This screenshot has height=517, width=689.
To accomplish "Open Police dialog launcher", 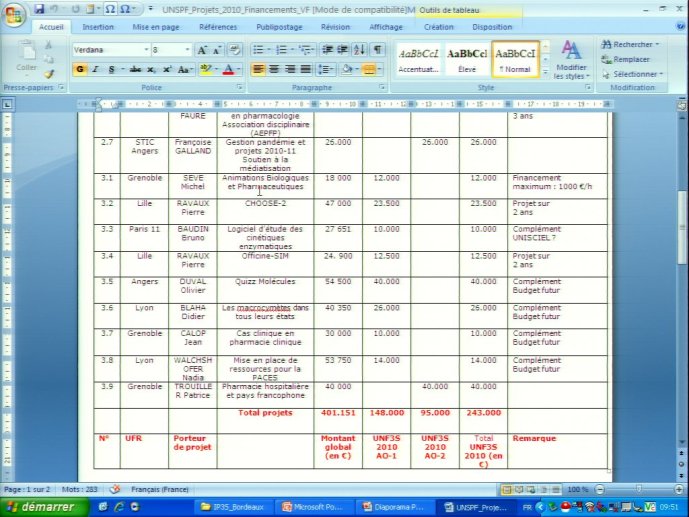I will (239, 87).
